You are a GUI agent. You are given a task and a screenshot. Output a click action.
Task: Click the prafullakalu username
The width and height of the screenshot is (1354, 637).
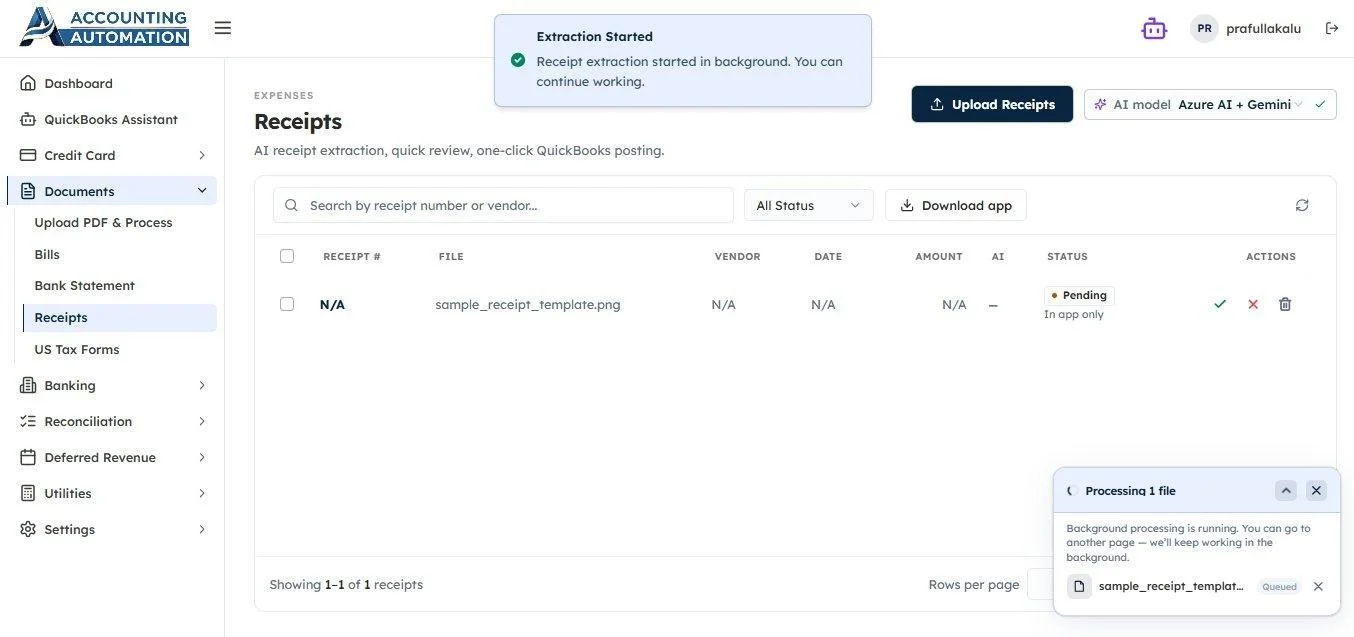1264,28
